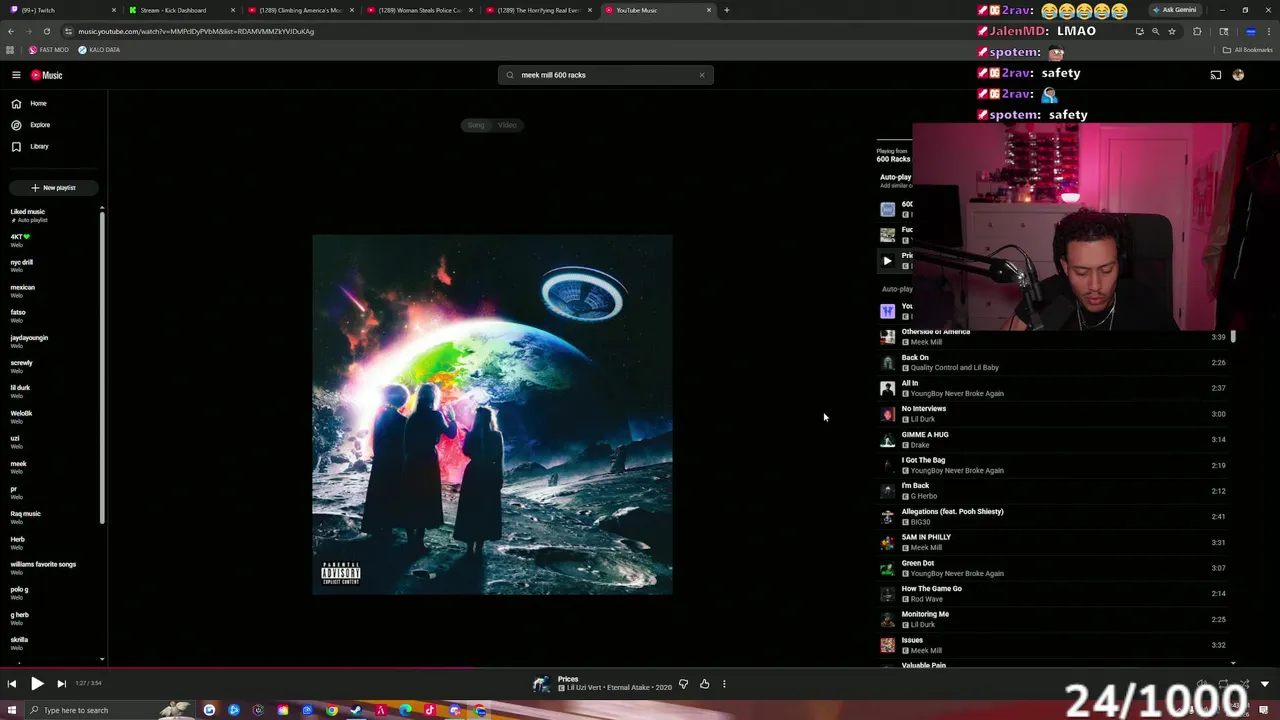Switch to Song mode

click(476, 125)
